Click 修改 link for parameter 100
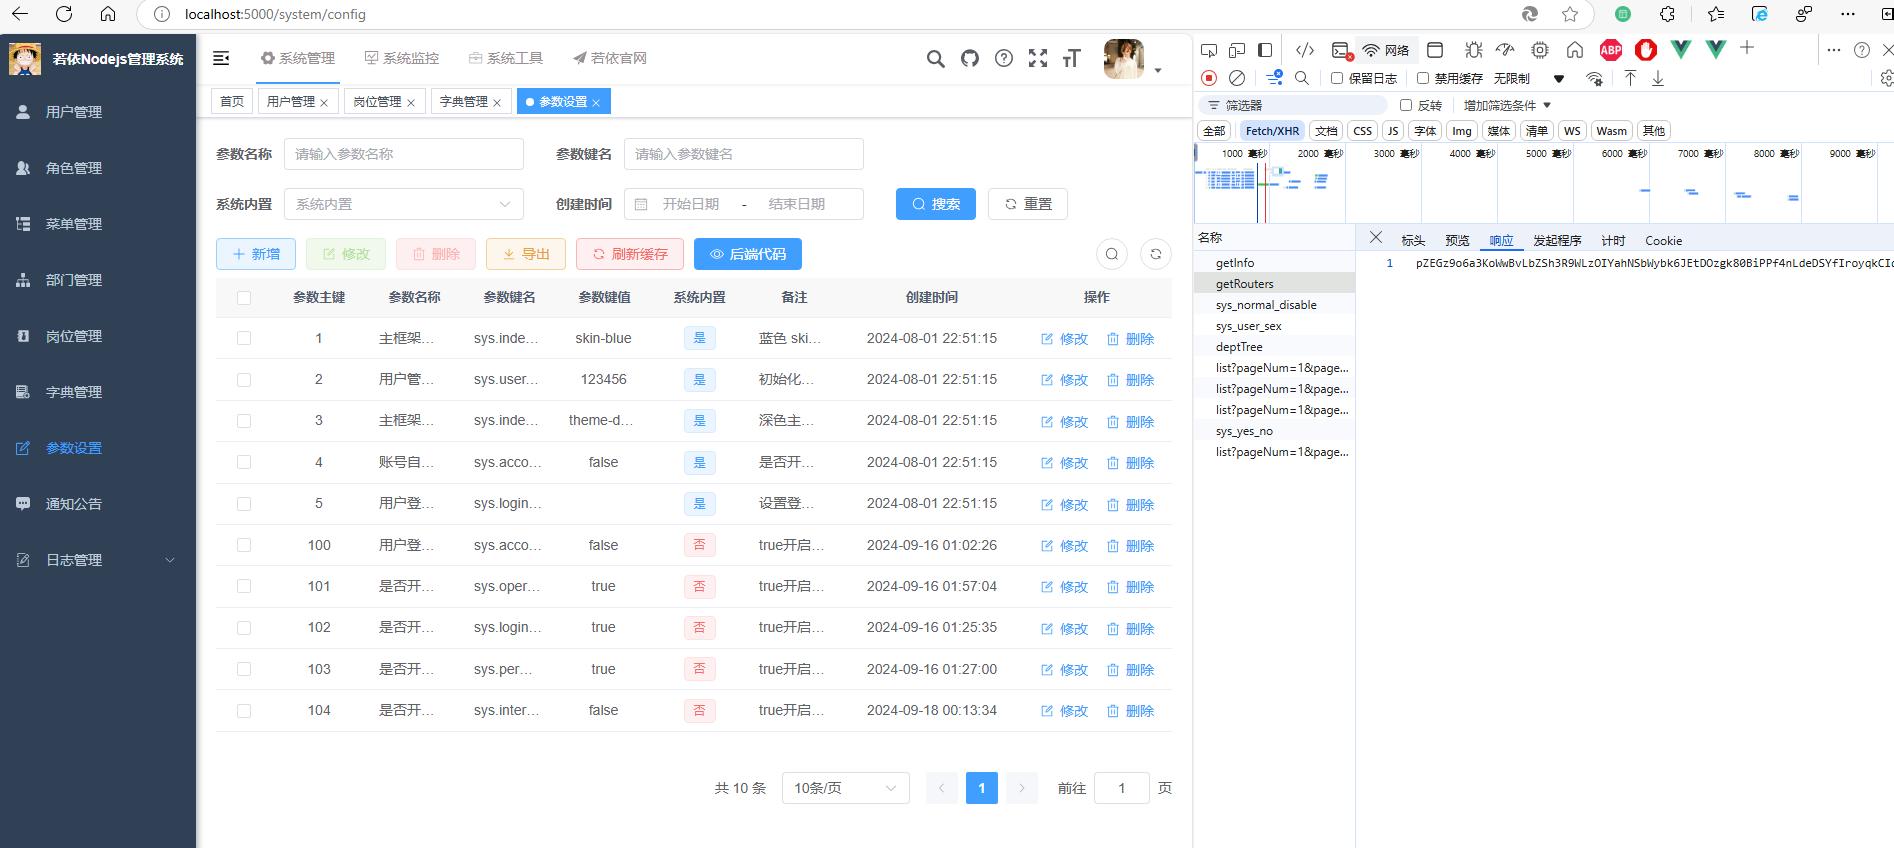The width and height of the screenshot is (1894, 848). (1064, 546)
